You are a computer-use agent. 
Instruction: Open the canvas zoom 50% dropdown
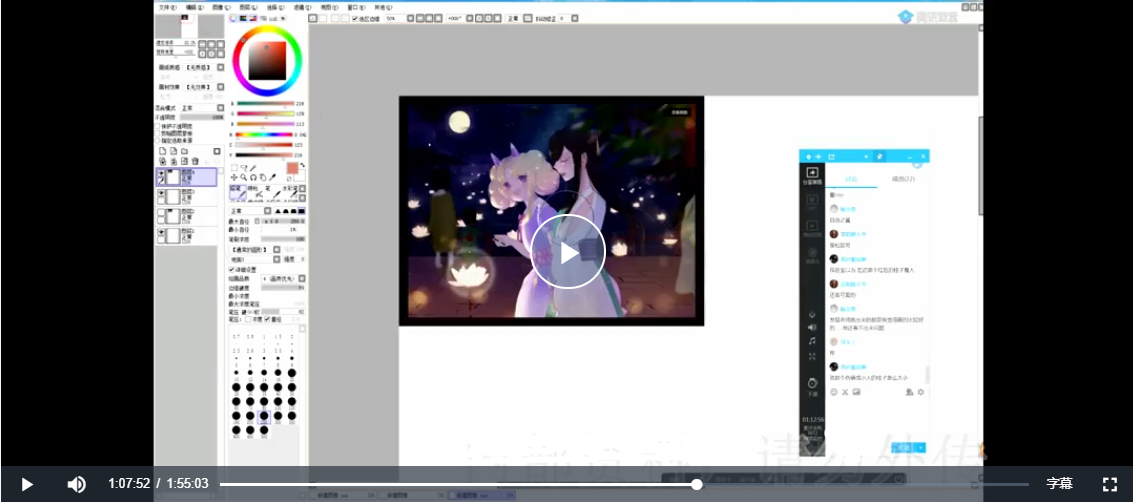(402, 19)
